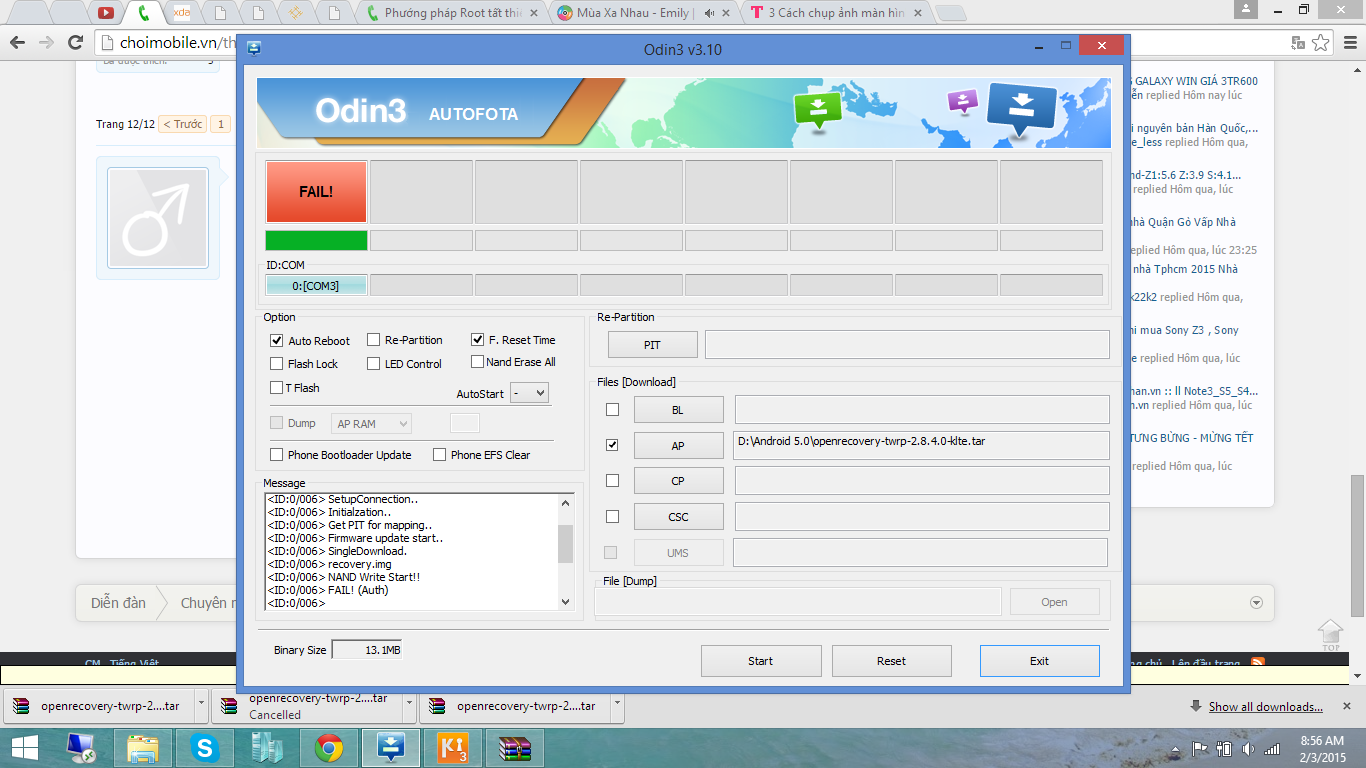
Task: Click '< Trước' previous page link
Action: click(183, 125)
